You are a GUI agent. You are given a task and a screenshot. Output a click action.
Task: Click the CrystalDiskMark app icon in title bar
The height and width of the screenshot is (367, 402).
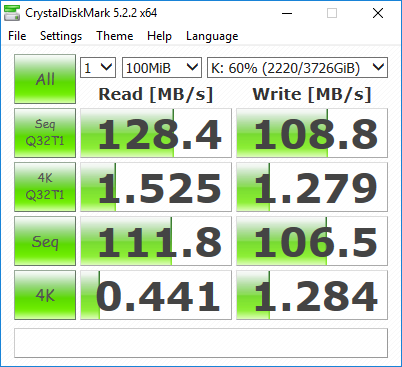tap(12, 13)
